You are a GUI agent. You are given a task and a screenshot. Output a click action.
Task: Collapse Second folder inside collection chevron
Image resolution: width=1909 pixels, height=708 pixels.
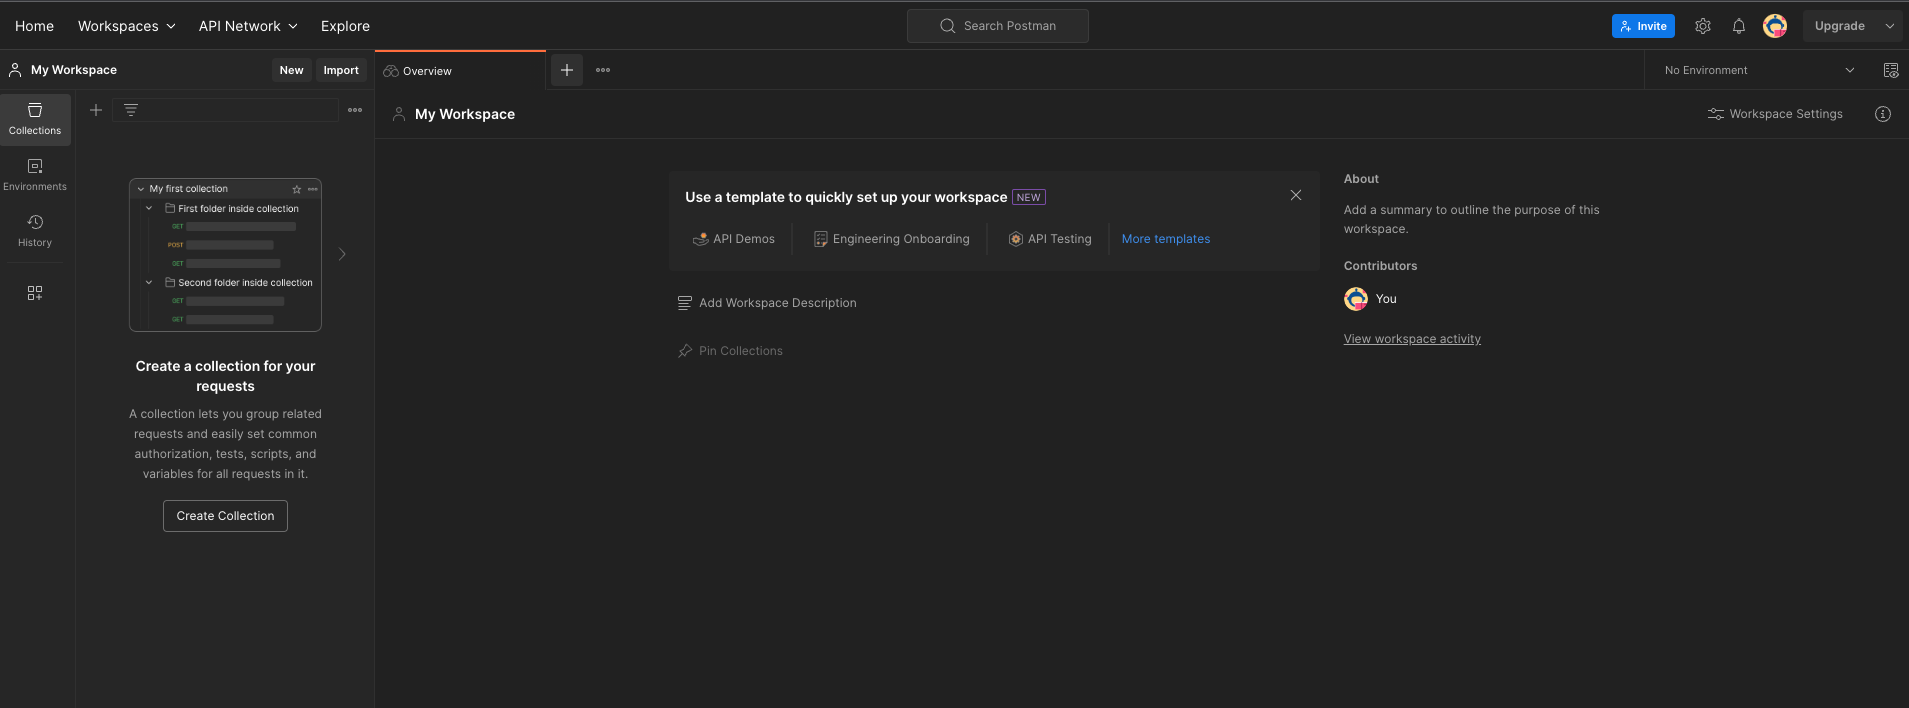149,283
